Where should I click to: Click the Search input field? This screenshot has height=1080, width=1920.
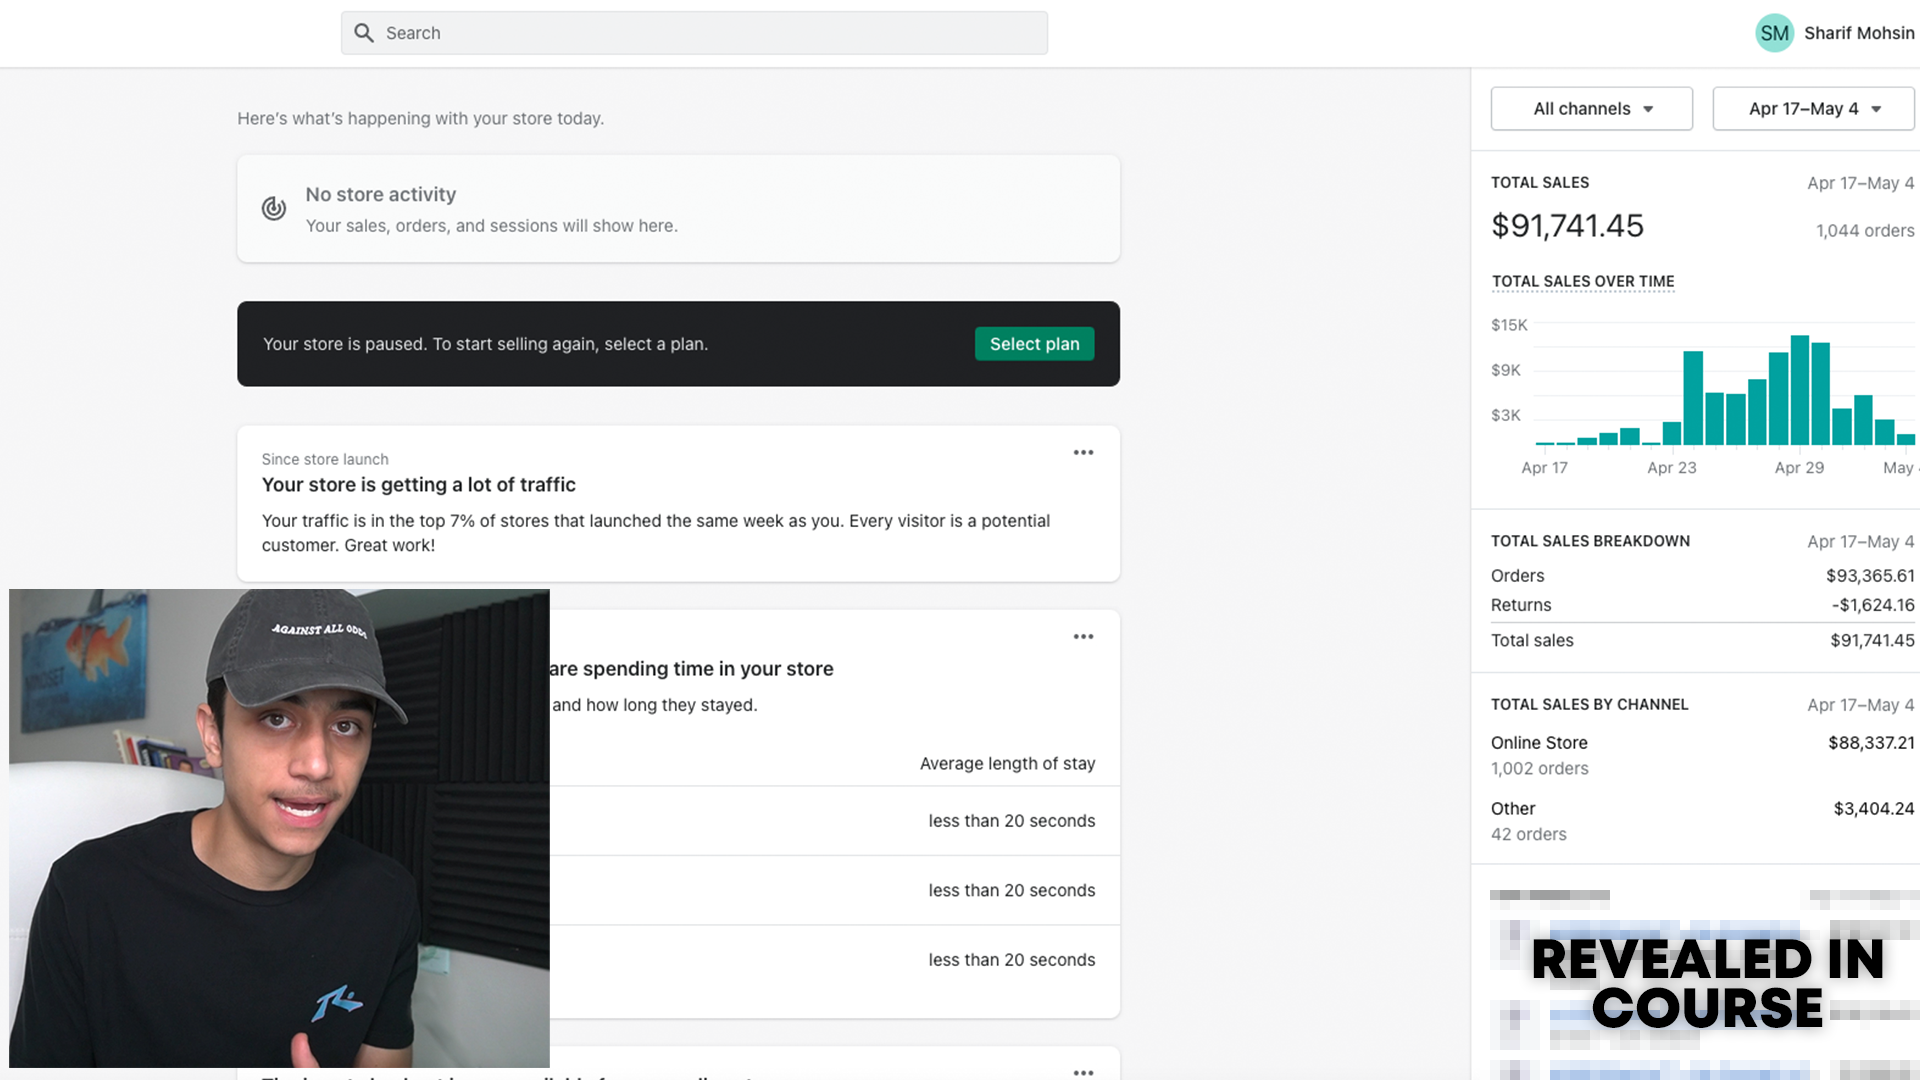[700, 33]
